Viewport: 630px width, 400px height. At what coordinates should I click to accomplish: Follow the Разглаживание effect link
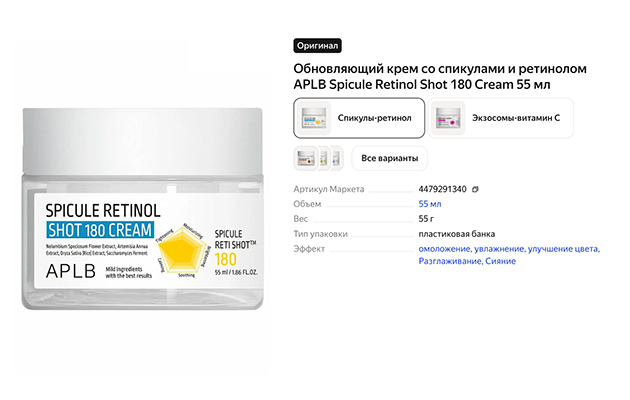pos(450,261)
